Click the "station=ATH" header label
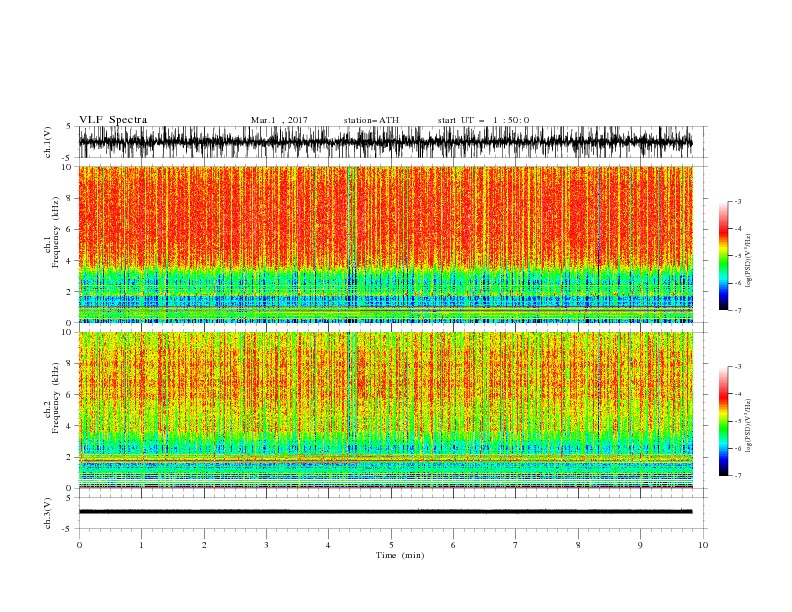 (371, 120)
